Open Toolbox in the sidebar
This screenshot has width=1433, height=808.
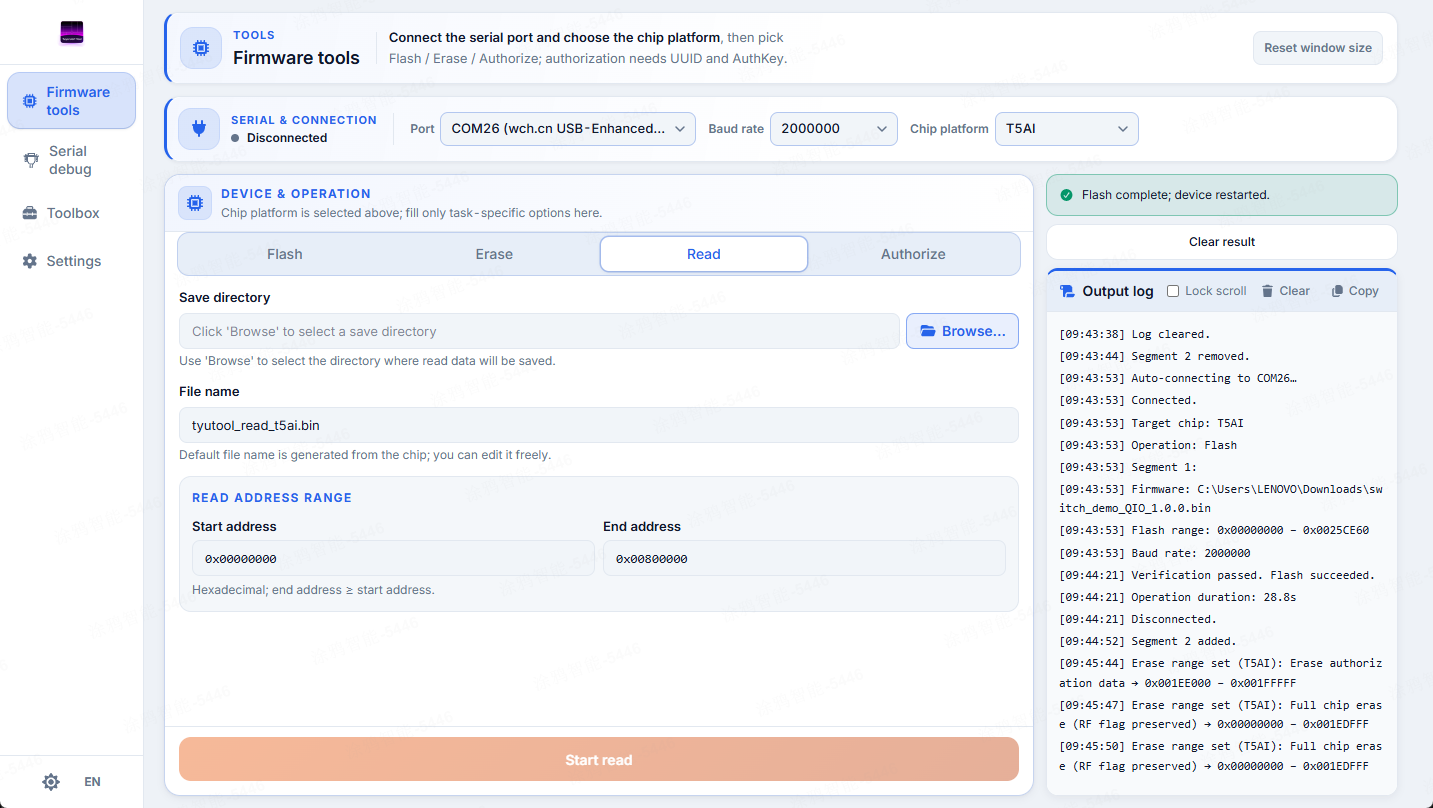click(71, 213)
